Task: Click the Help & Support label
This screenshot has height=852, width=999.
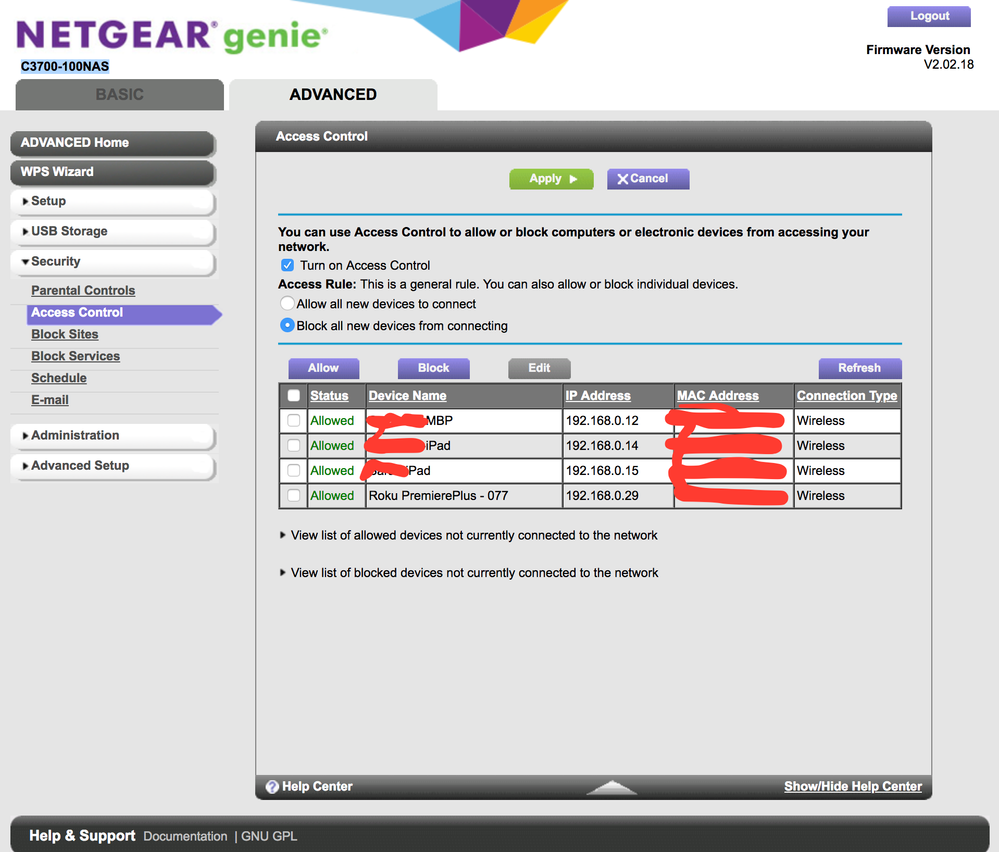Action: [x=82, y=836]
